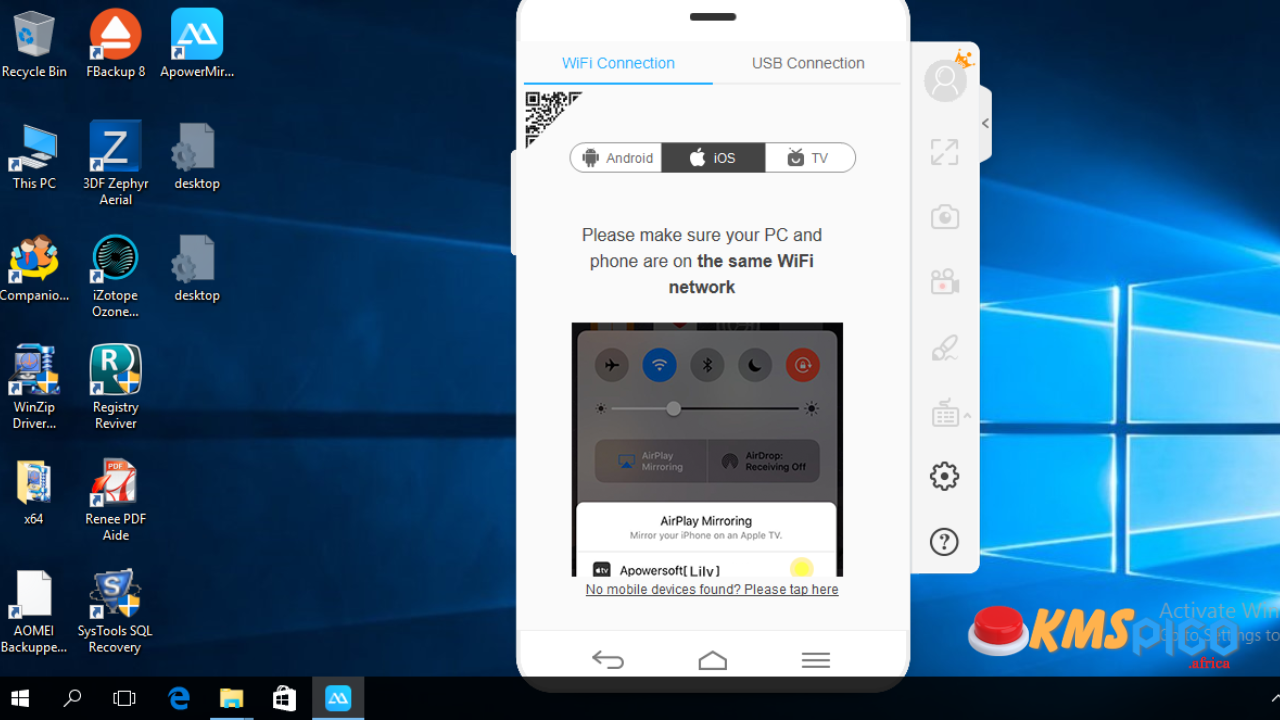
Task: Open File Explorer from taskbar
Action: click(231, 698)
